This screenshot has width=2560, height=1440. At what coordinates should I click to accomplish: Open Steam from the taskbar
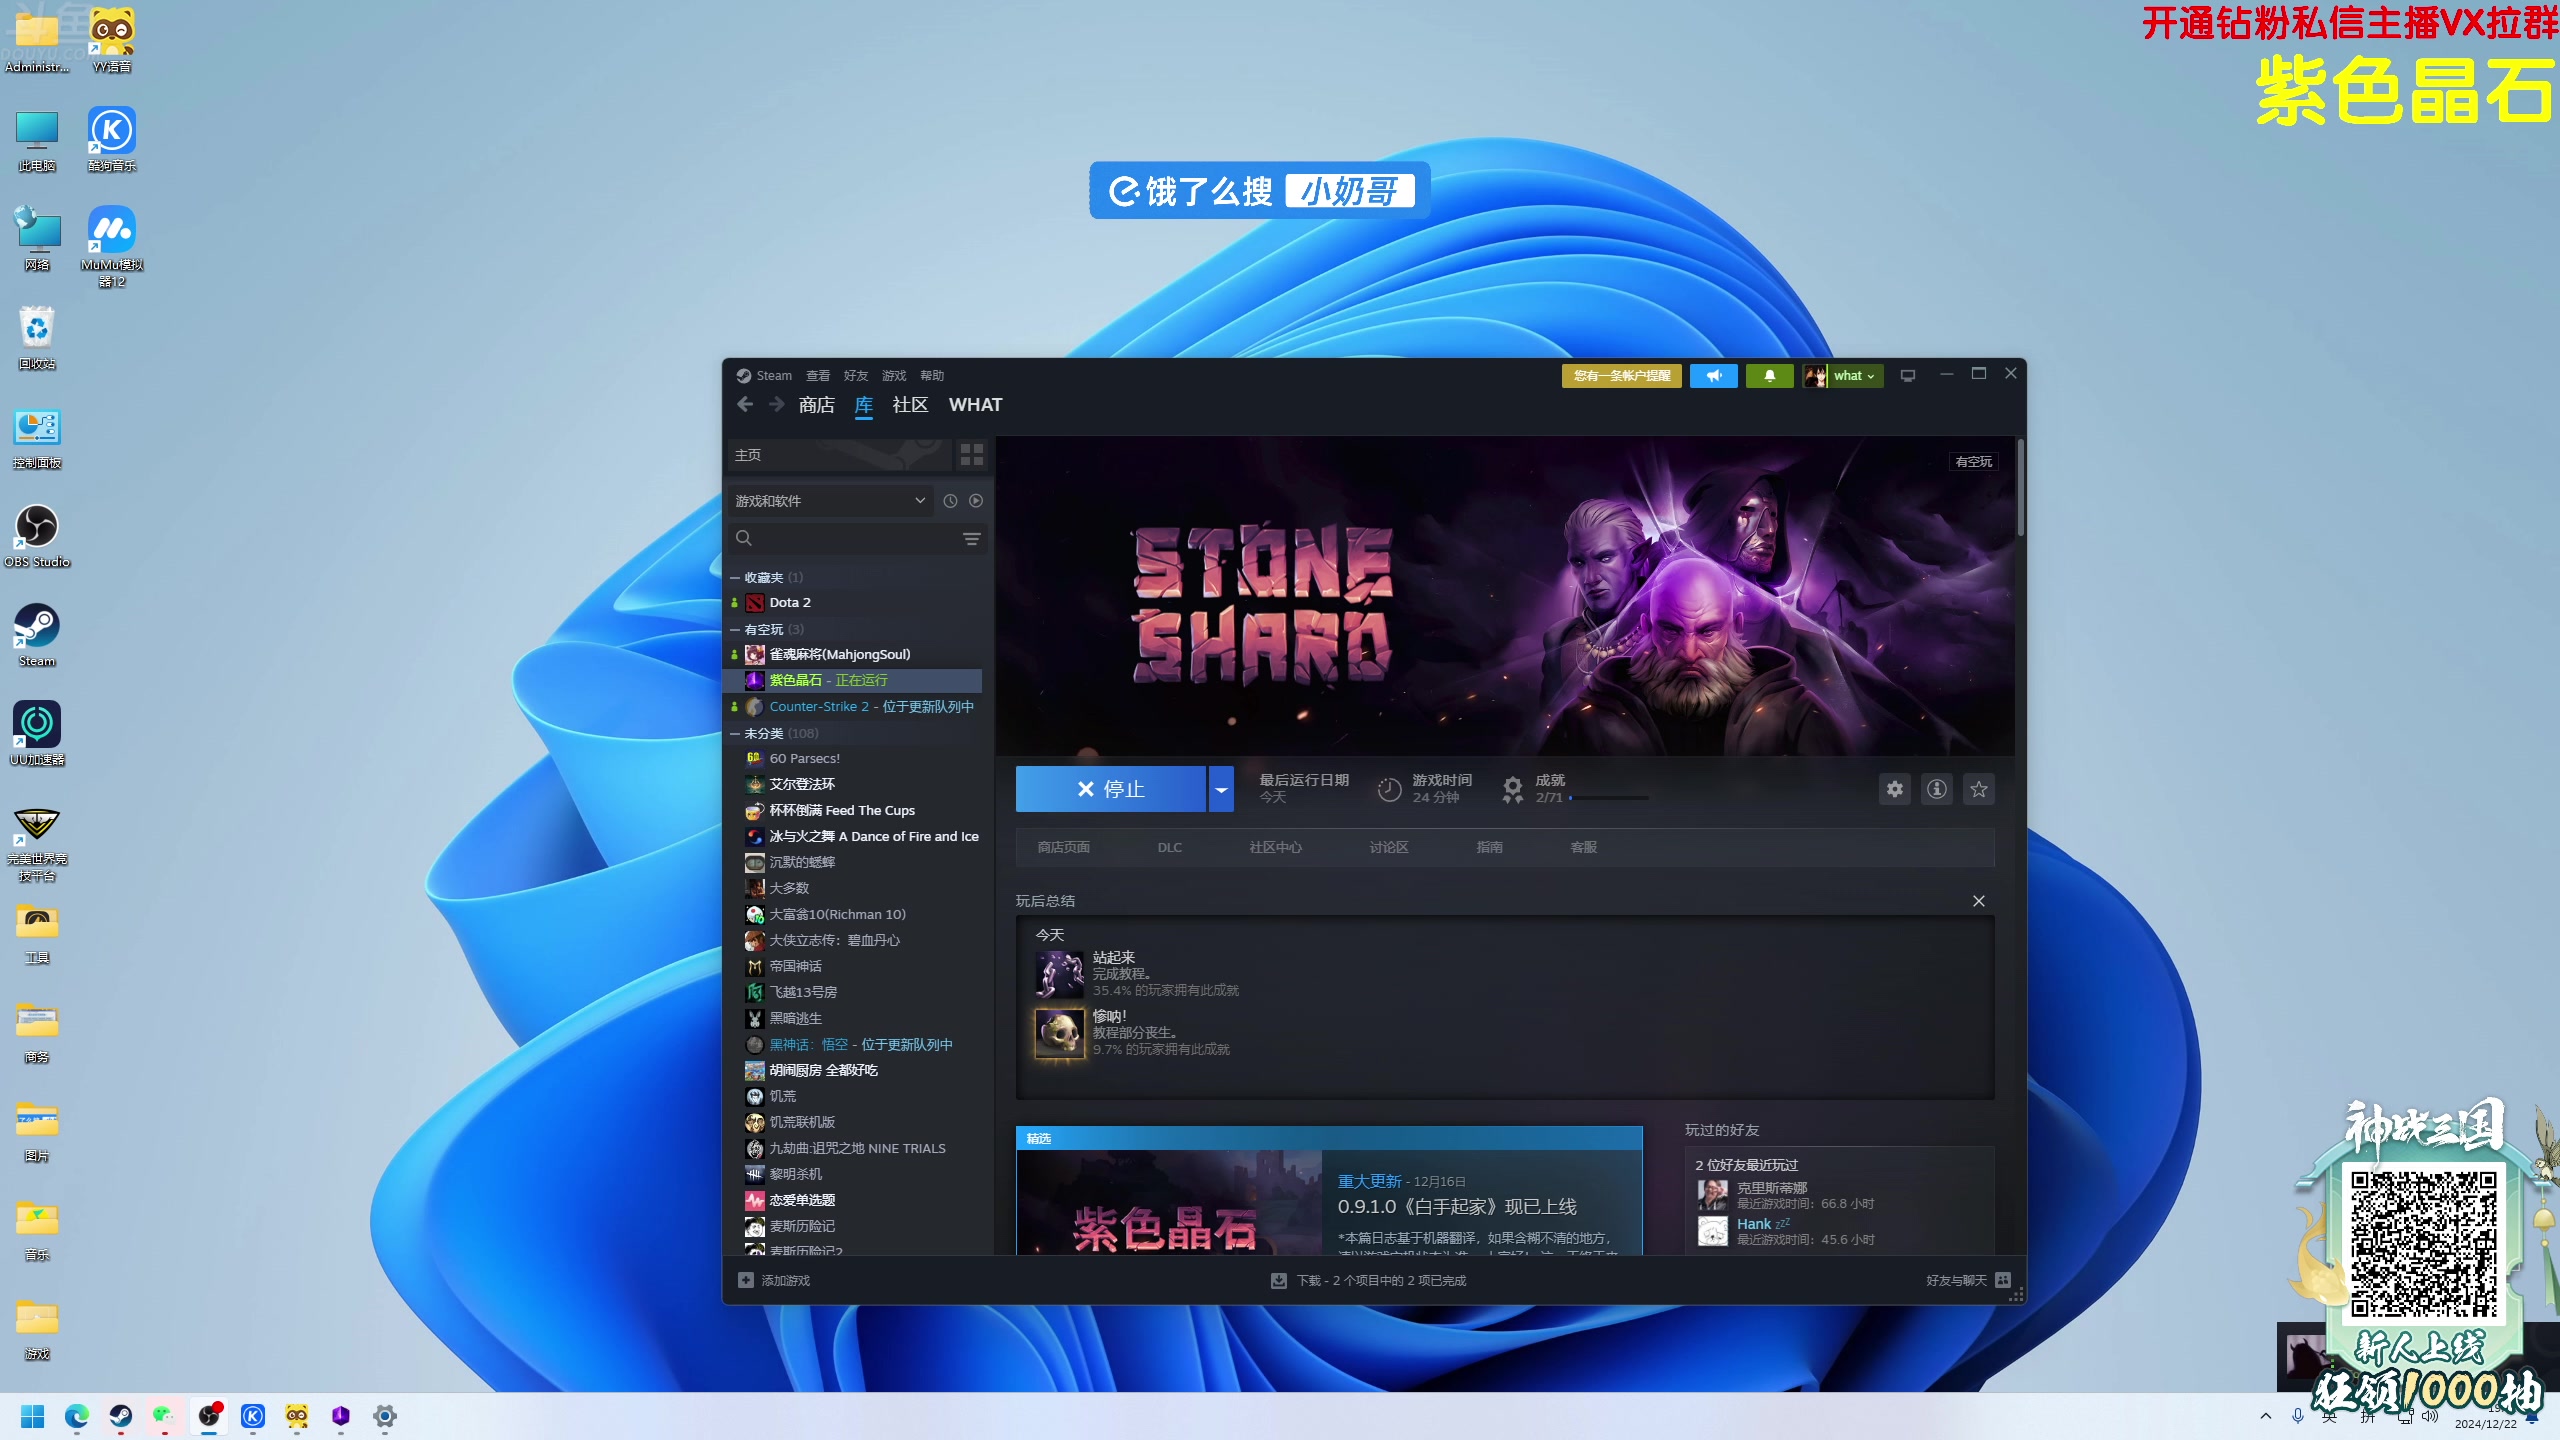pyautogui.click(x=120, y=1416)
